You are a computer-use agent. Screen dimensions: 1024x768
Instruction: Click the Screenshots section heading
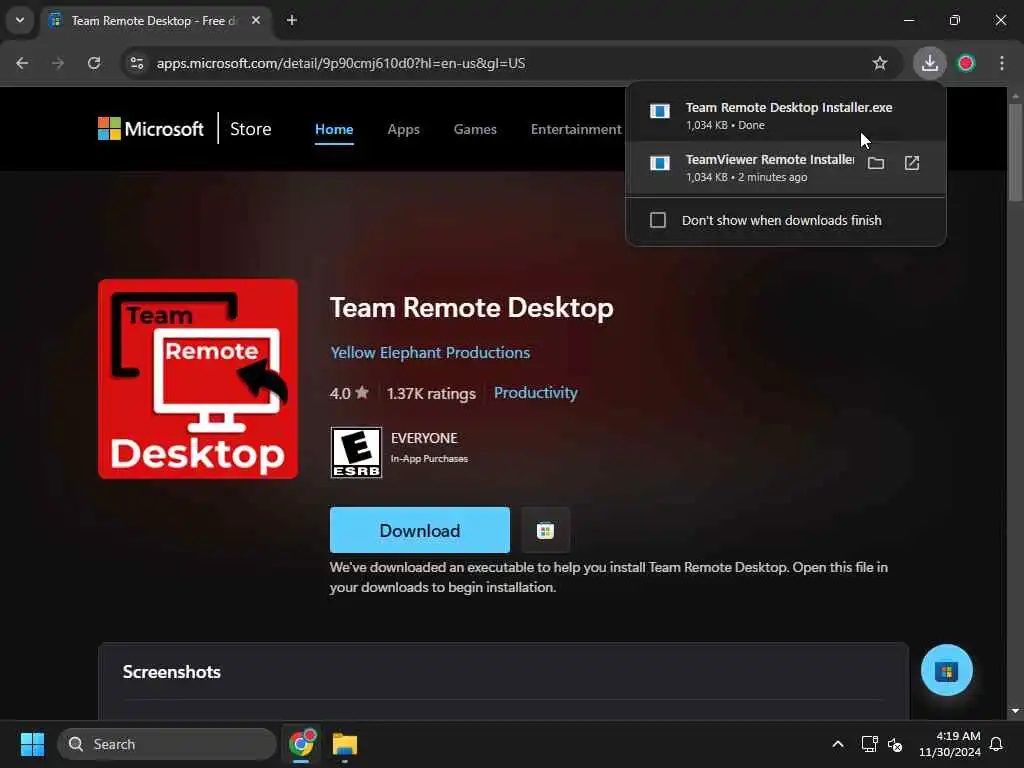click(172, 672)
